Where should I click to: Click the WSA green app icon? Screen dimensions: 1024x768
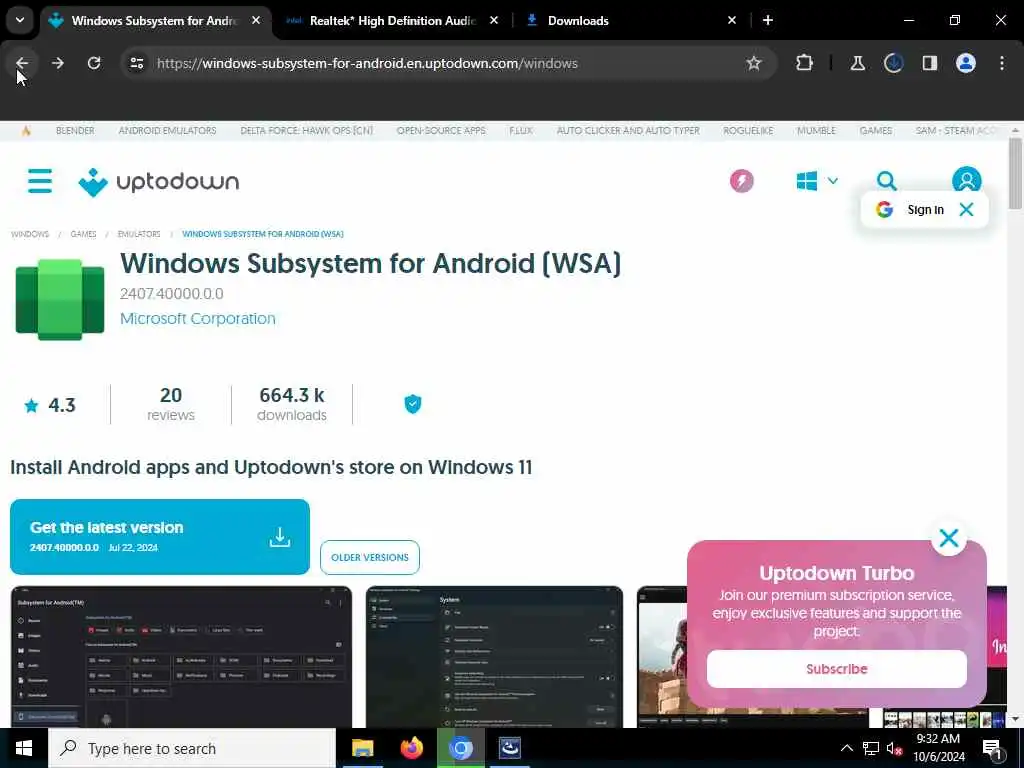59,300
